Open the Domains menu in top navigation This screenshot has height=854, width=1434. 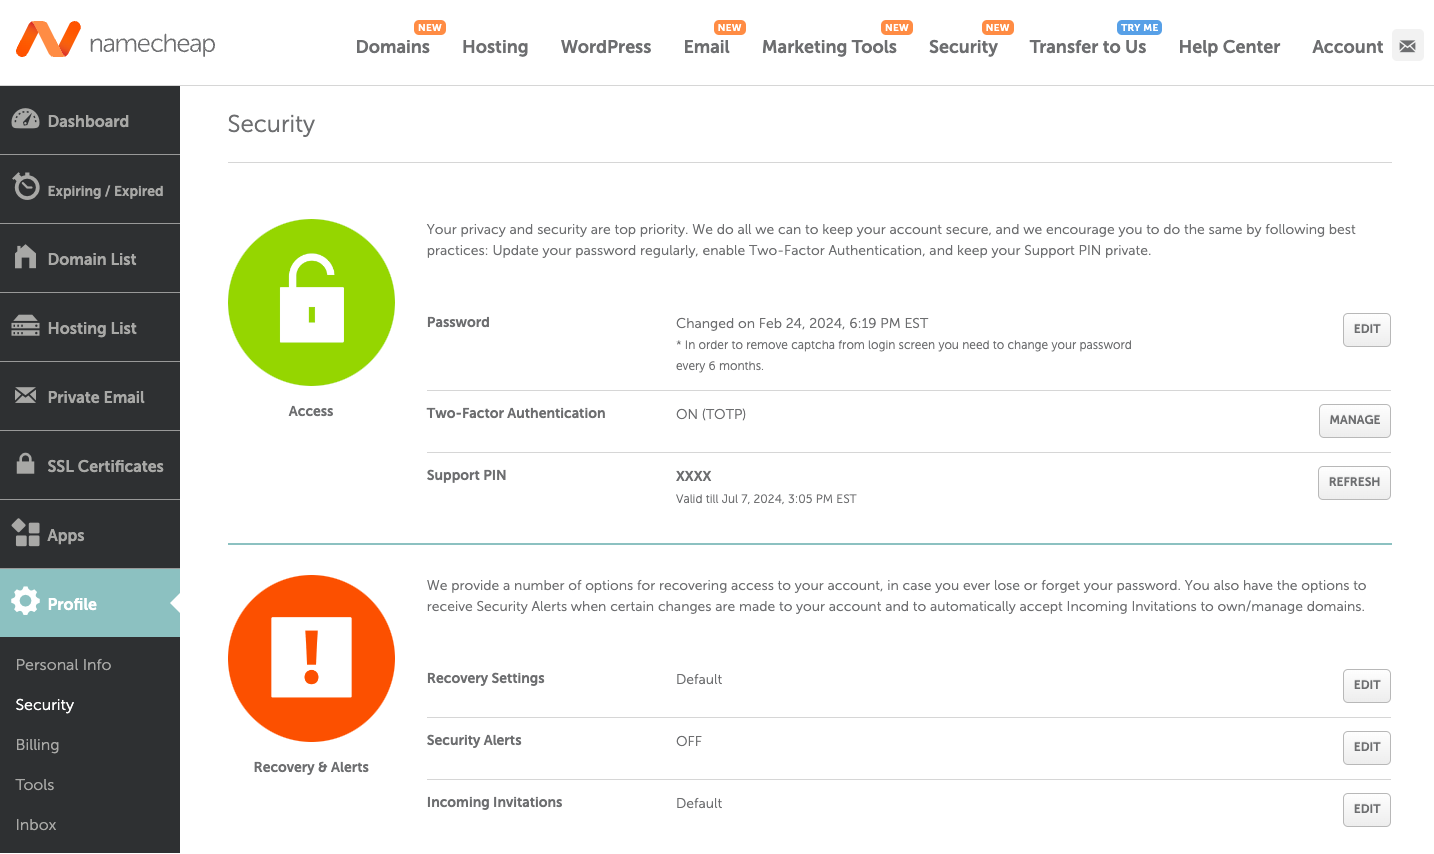tap(392, 47)
